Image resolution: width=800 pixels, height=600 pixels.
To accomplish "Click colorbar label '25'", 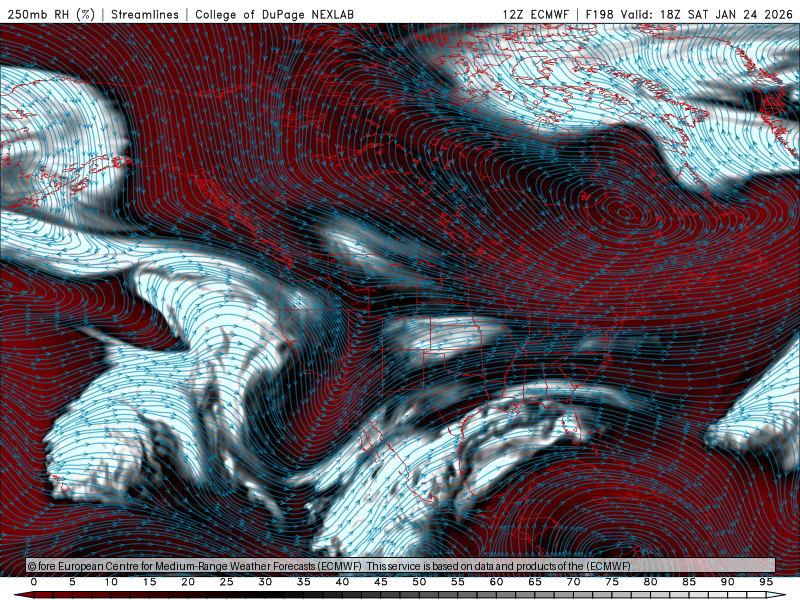I will tap(226, 582).
